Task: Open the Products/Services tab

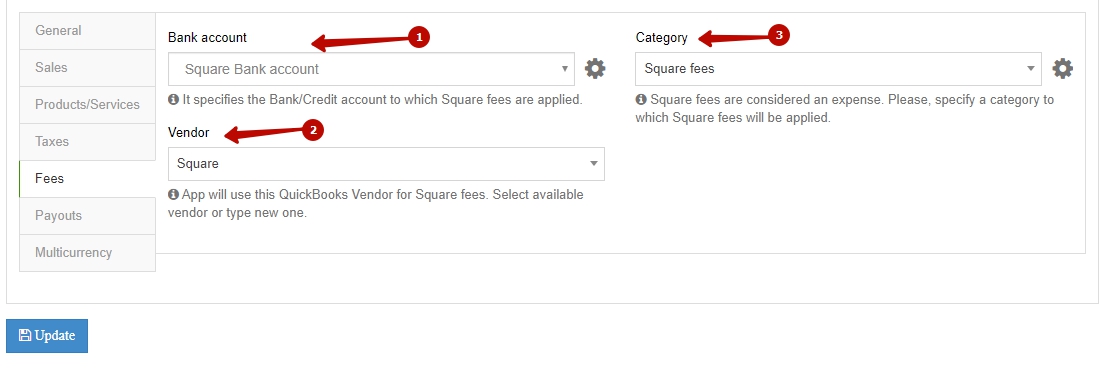Action: pyautogui.click(x=87, y=105)
